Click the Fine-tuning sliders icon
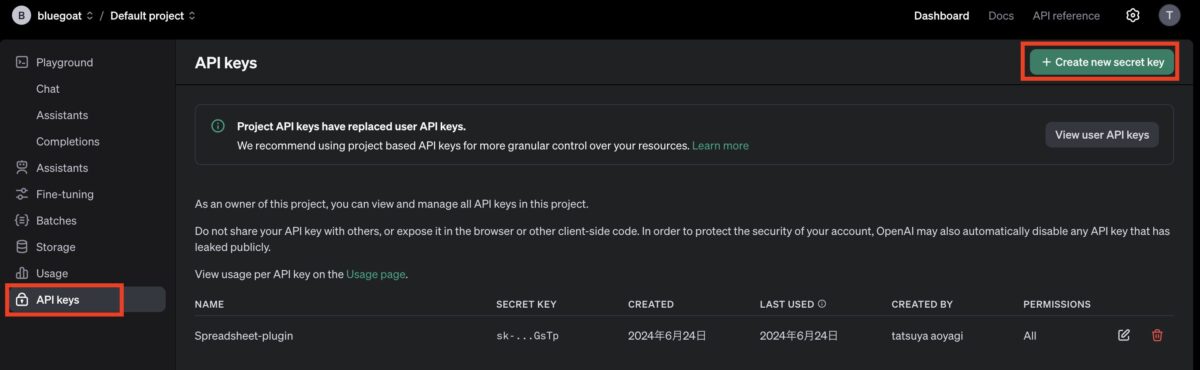 22,194
